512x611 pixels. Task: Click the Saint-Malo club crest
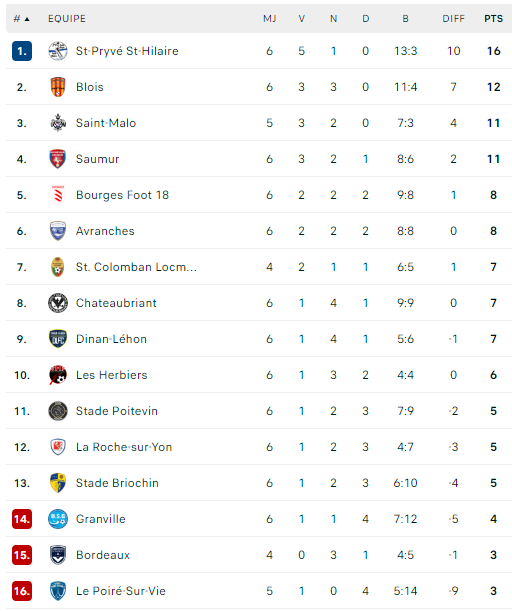pos(58,123)
